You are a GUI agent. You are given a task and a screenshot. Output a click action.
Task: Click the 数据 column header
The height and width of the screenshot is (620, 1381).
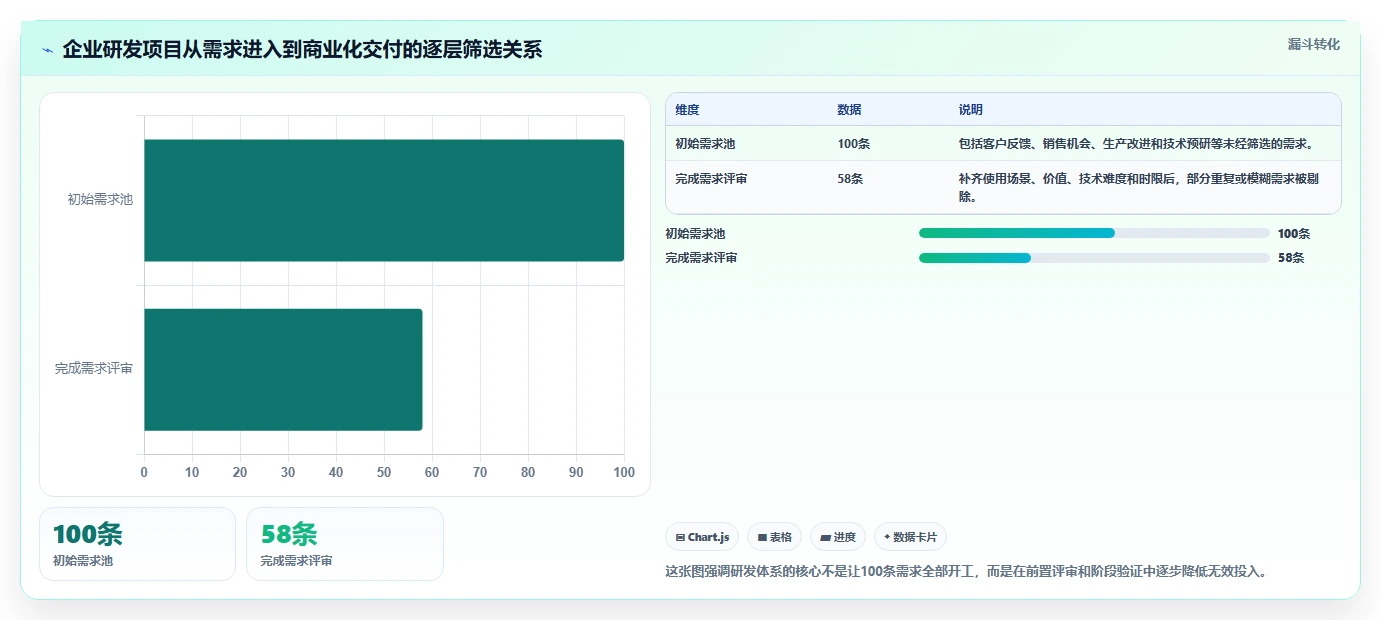(849, 110)
